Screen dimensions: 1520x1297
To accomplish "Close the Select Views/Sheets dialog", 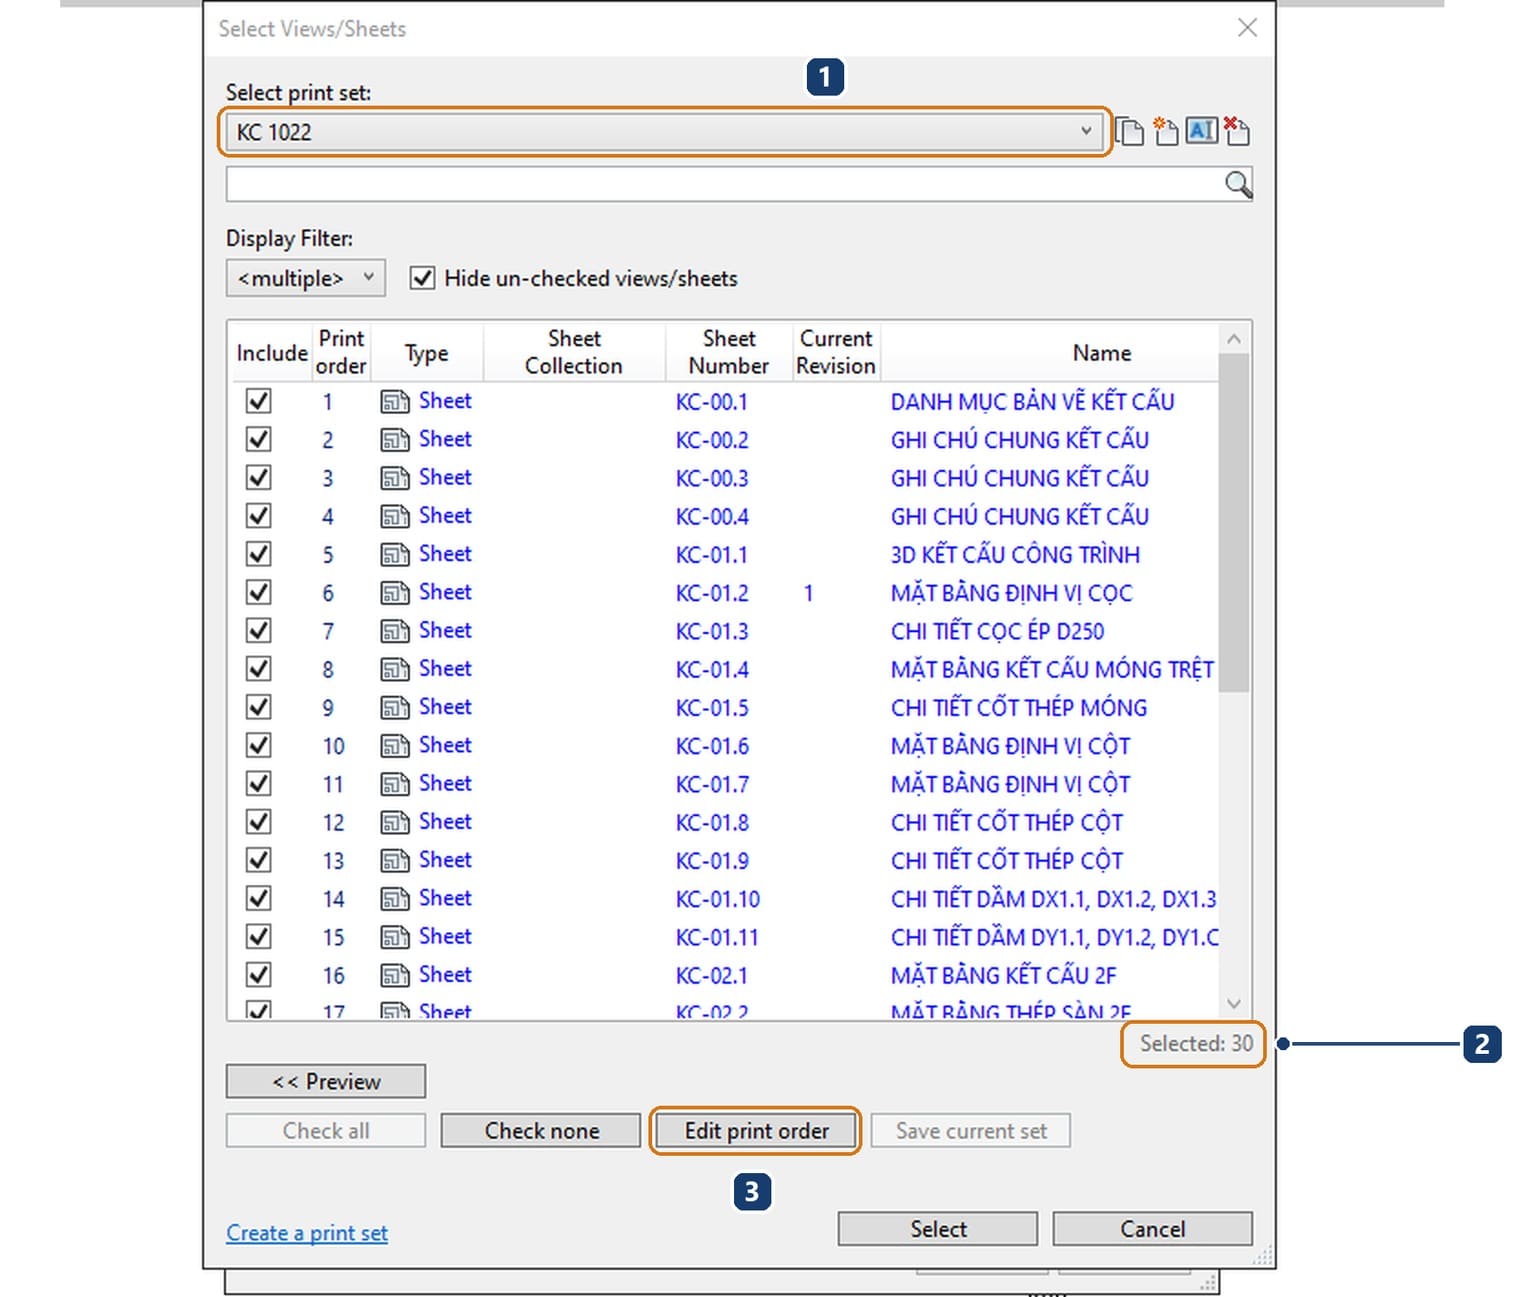I will [1247, 28].
